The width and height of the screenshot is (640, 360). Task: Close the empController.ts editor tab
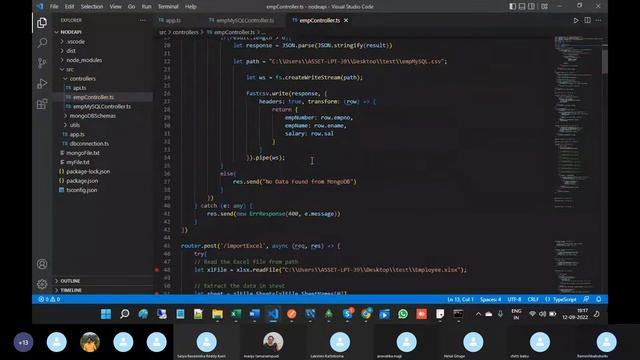click(346, 20)
